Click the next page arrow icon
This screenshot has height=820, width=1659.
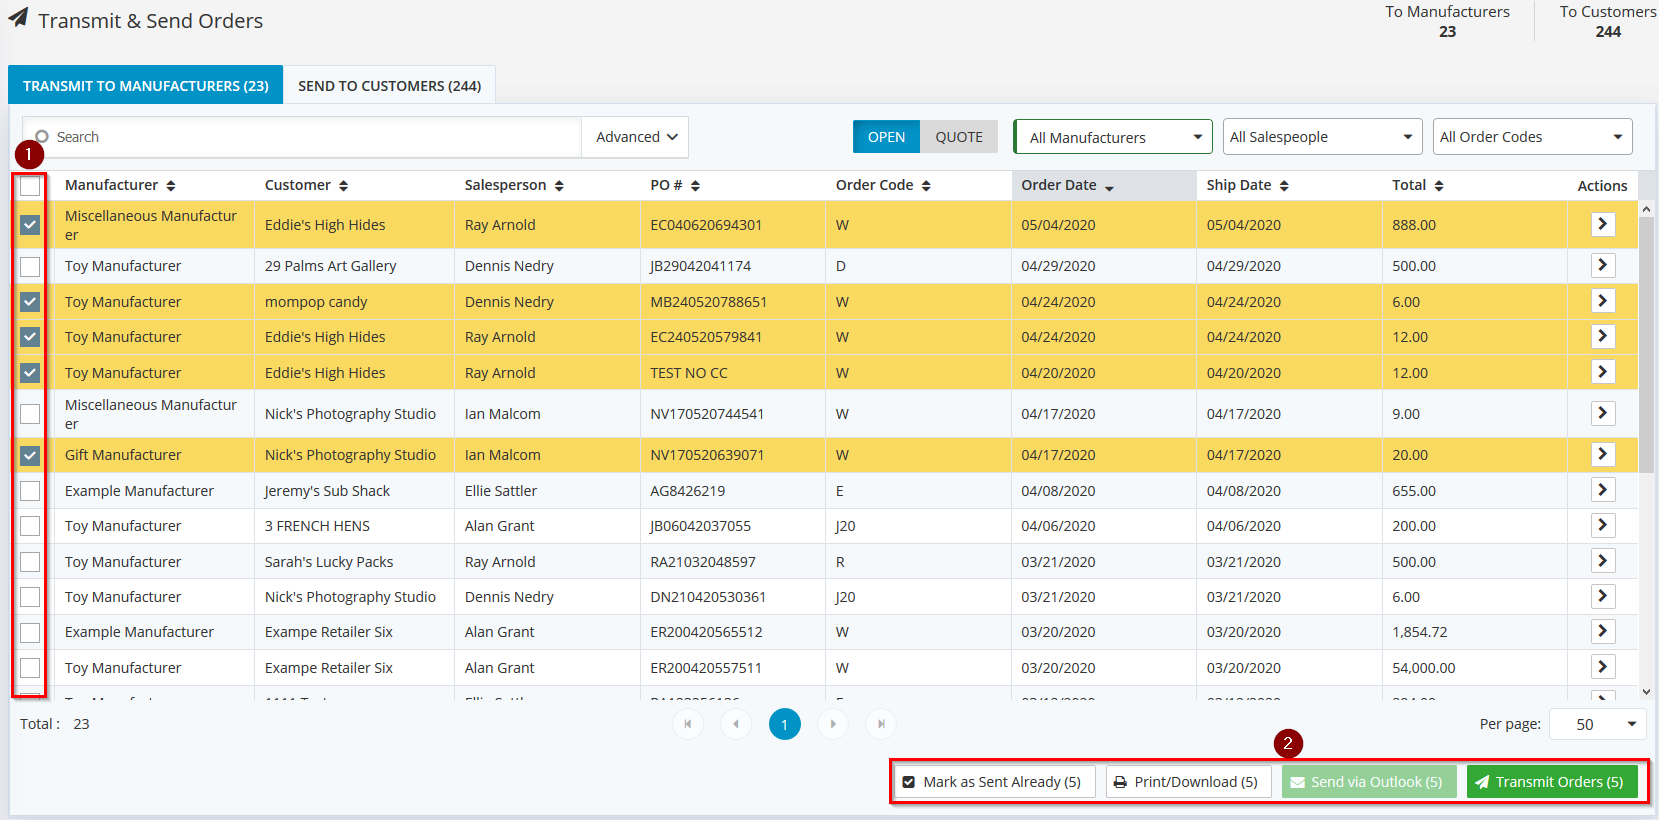coord(833,724)
